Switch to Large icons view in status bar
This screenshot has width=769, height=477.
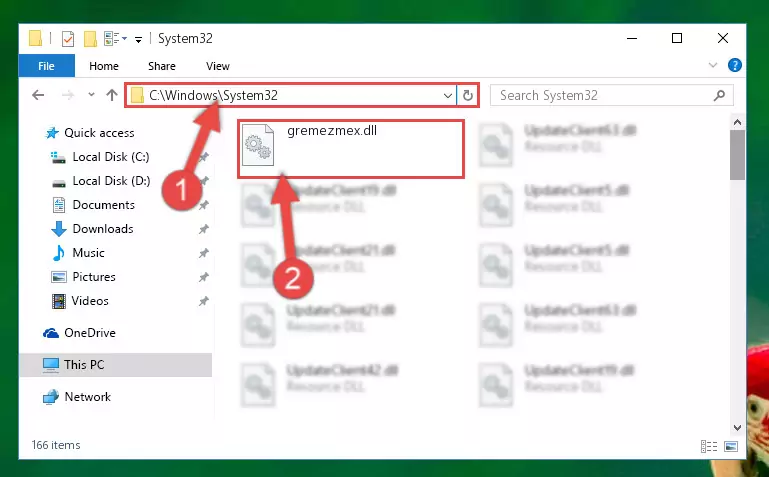click(x=731, y=446)
